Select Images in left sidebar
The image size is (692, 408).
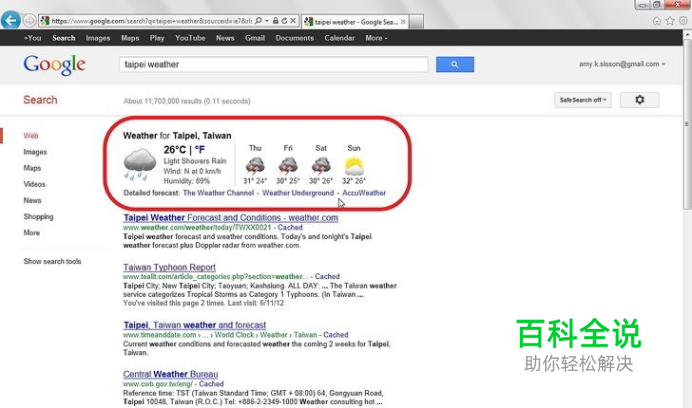point(35,152)
